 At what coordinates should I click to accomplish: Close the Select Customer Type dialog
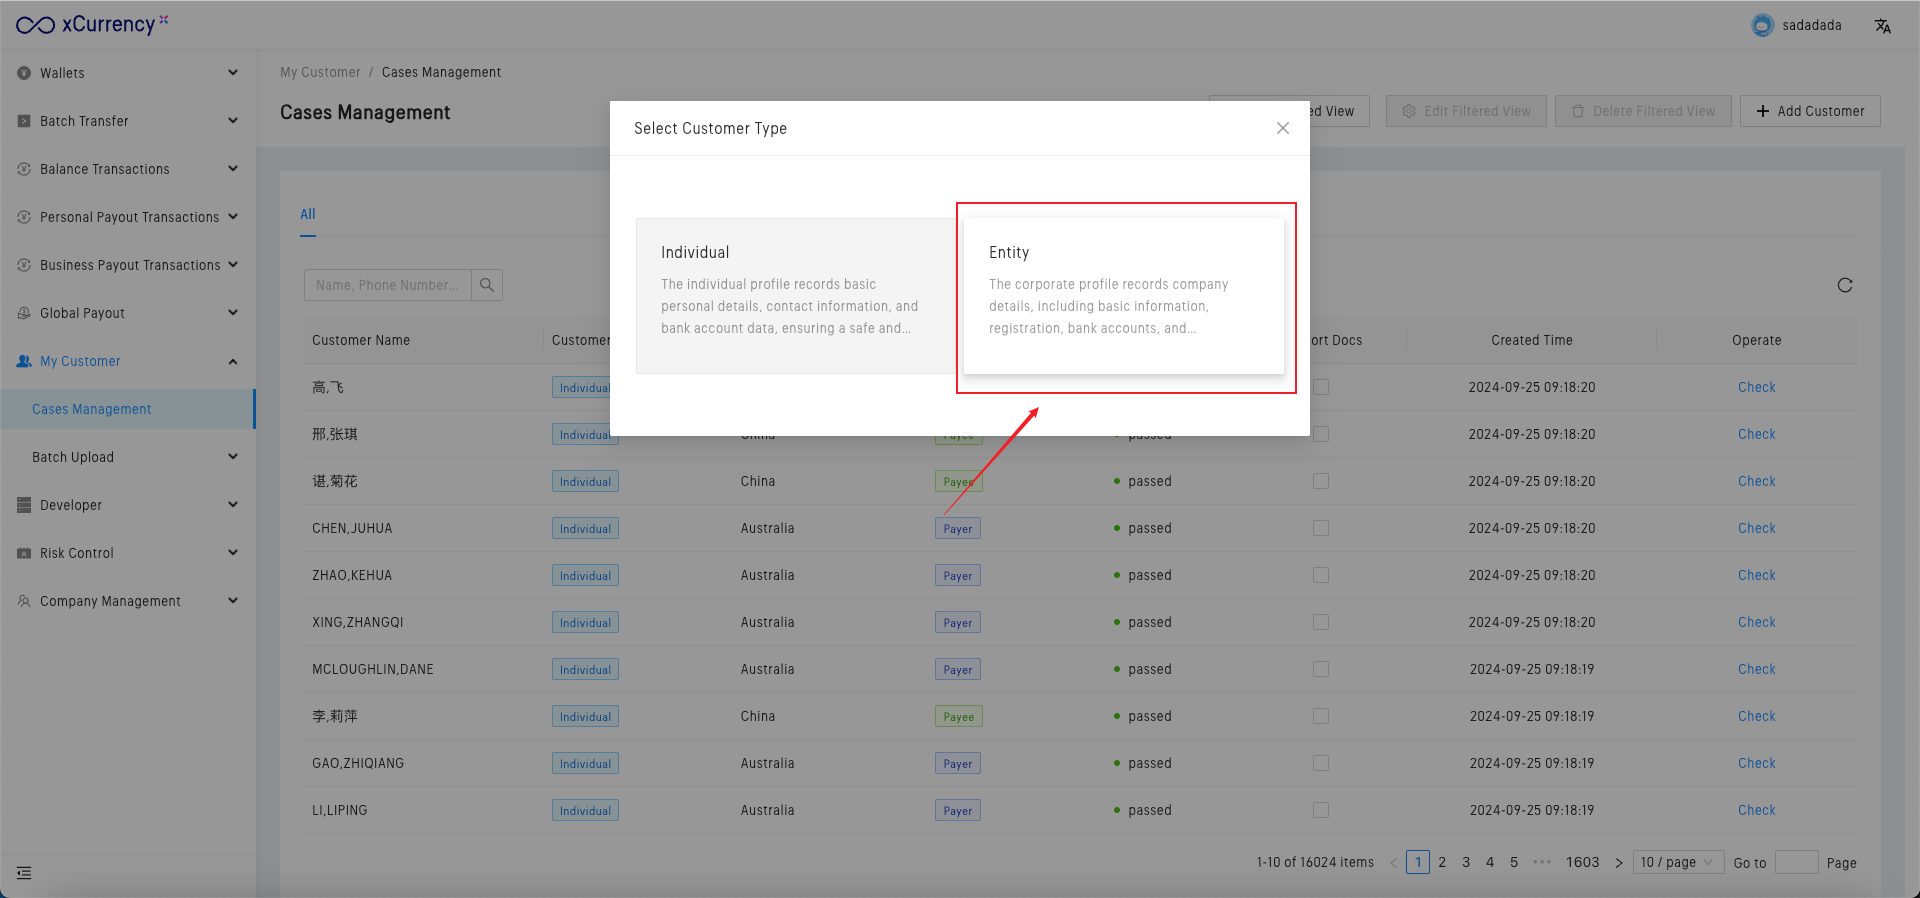(1283, 128)
